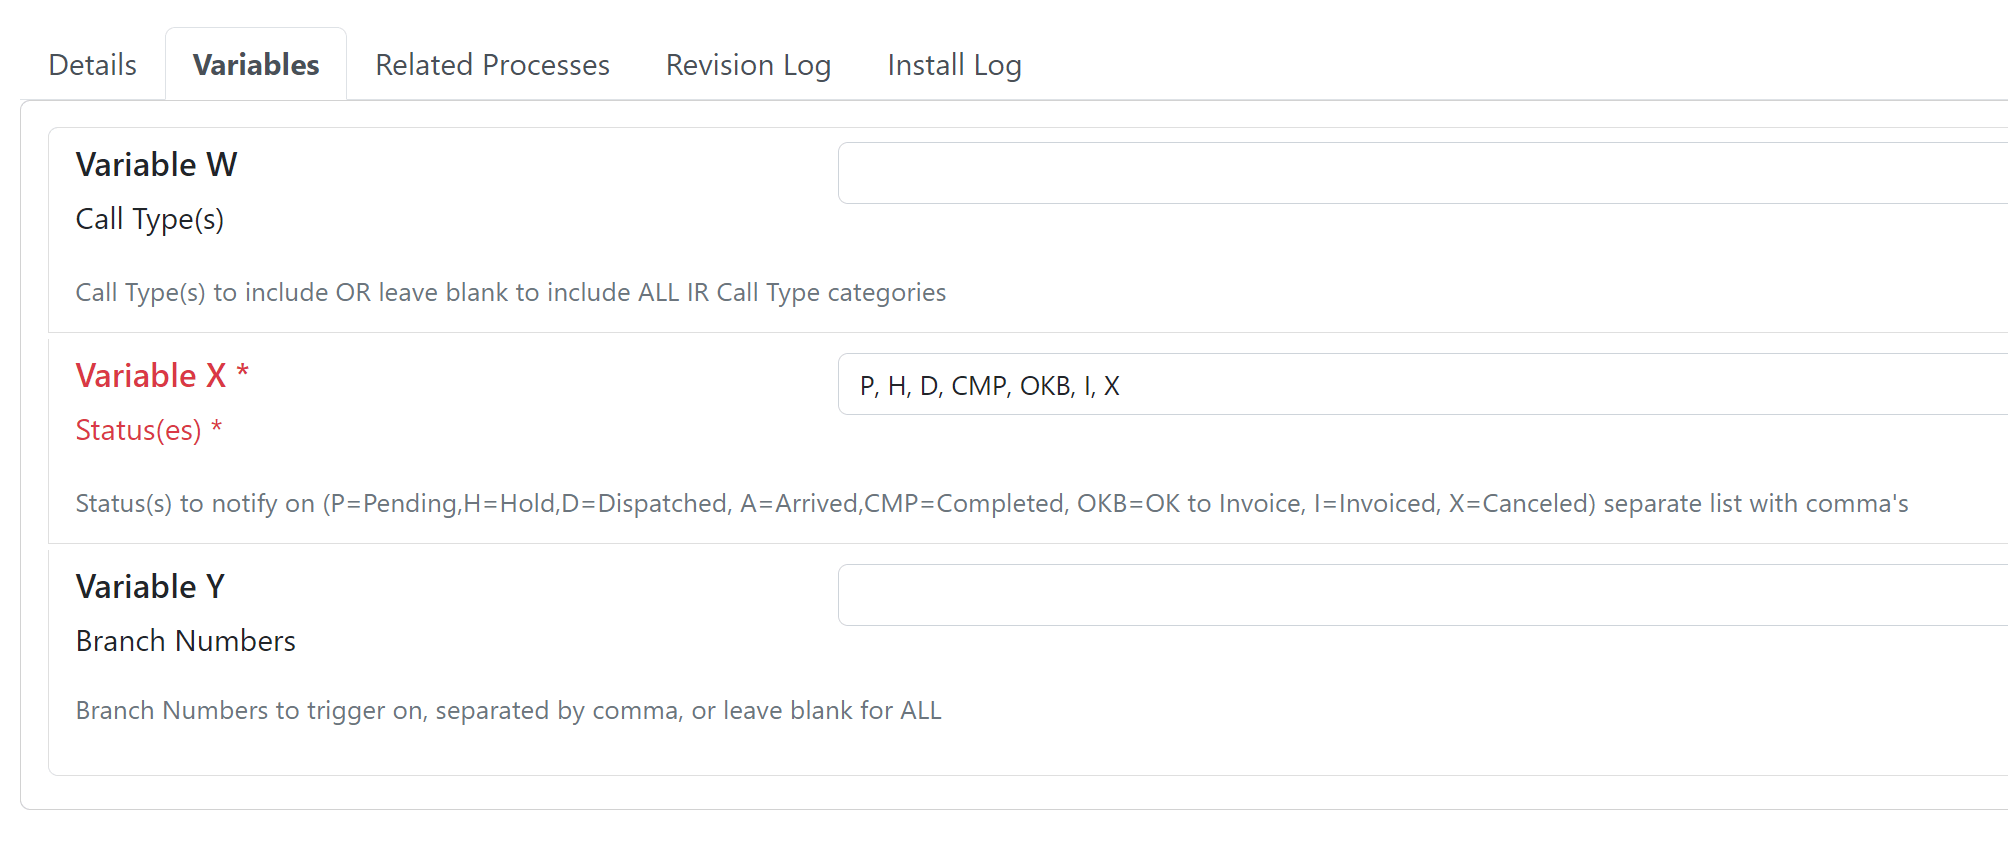
Task: Click the Branch Numbers helper text
Action: point(508,710)
